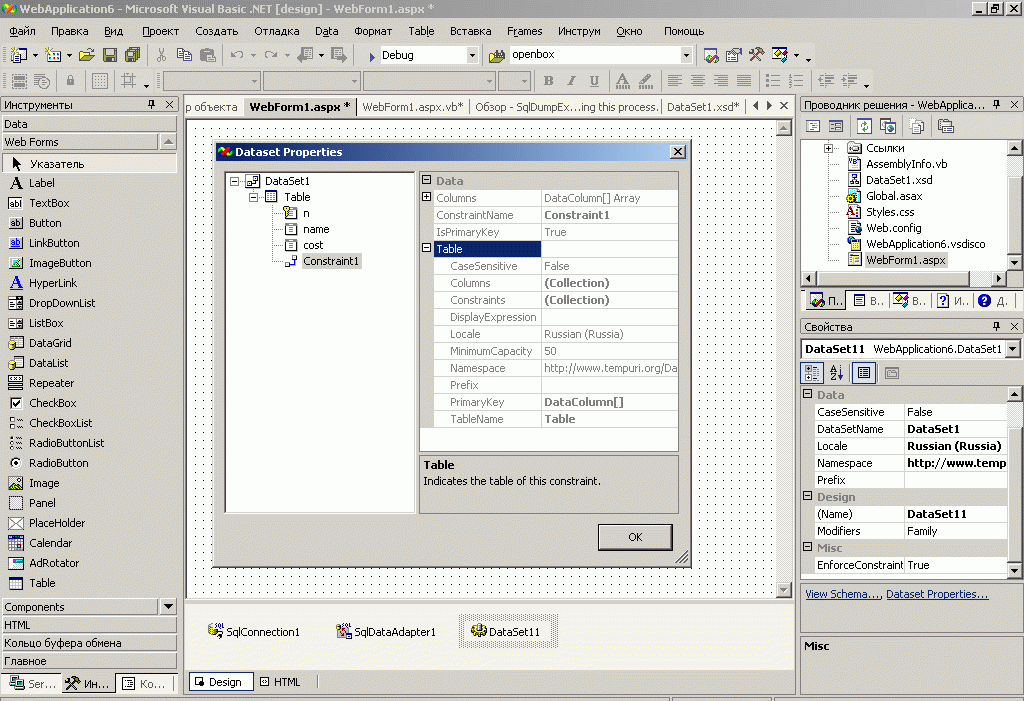Click the background color highlighter icon
This screenshot has height=701, width=1024.
point(646,80)
